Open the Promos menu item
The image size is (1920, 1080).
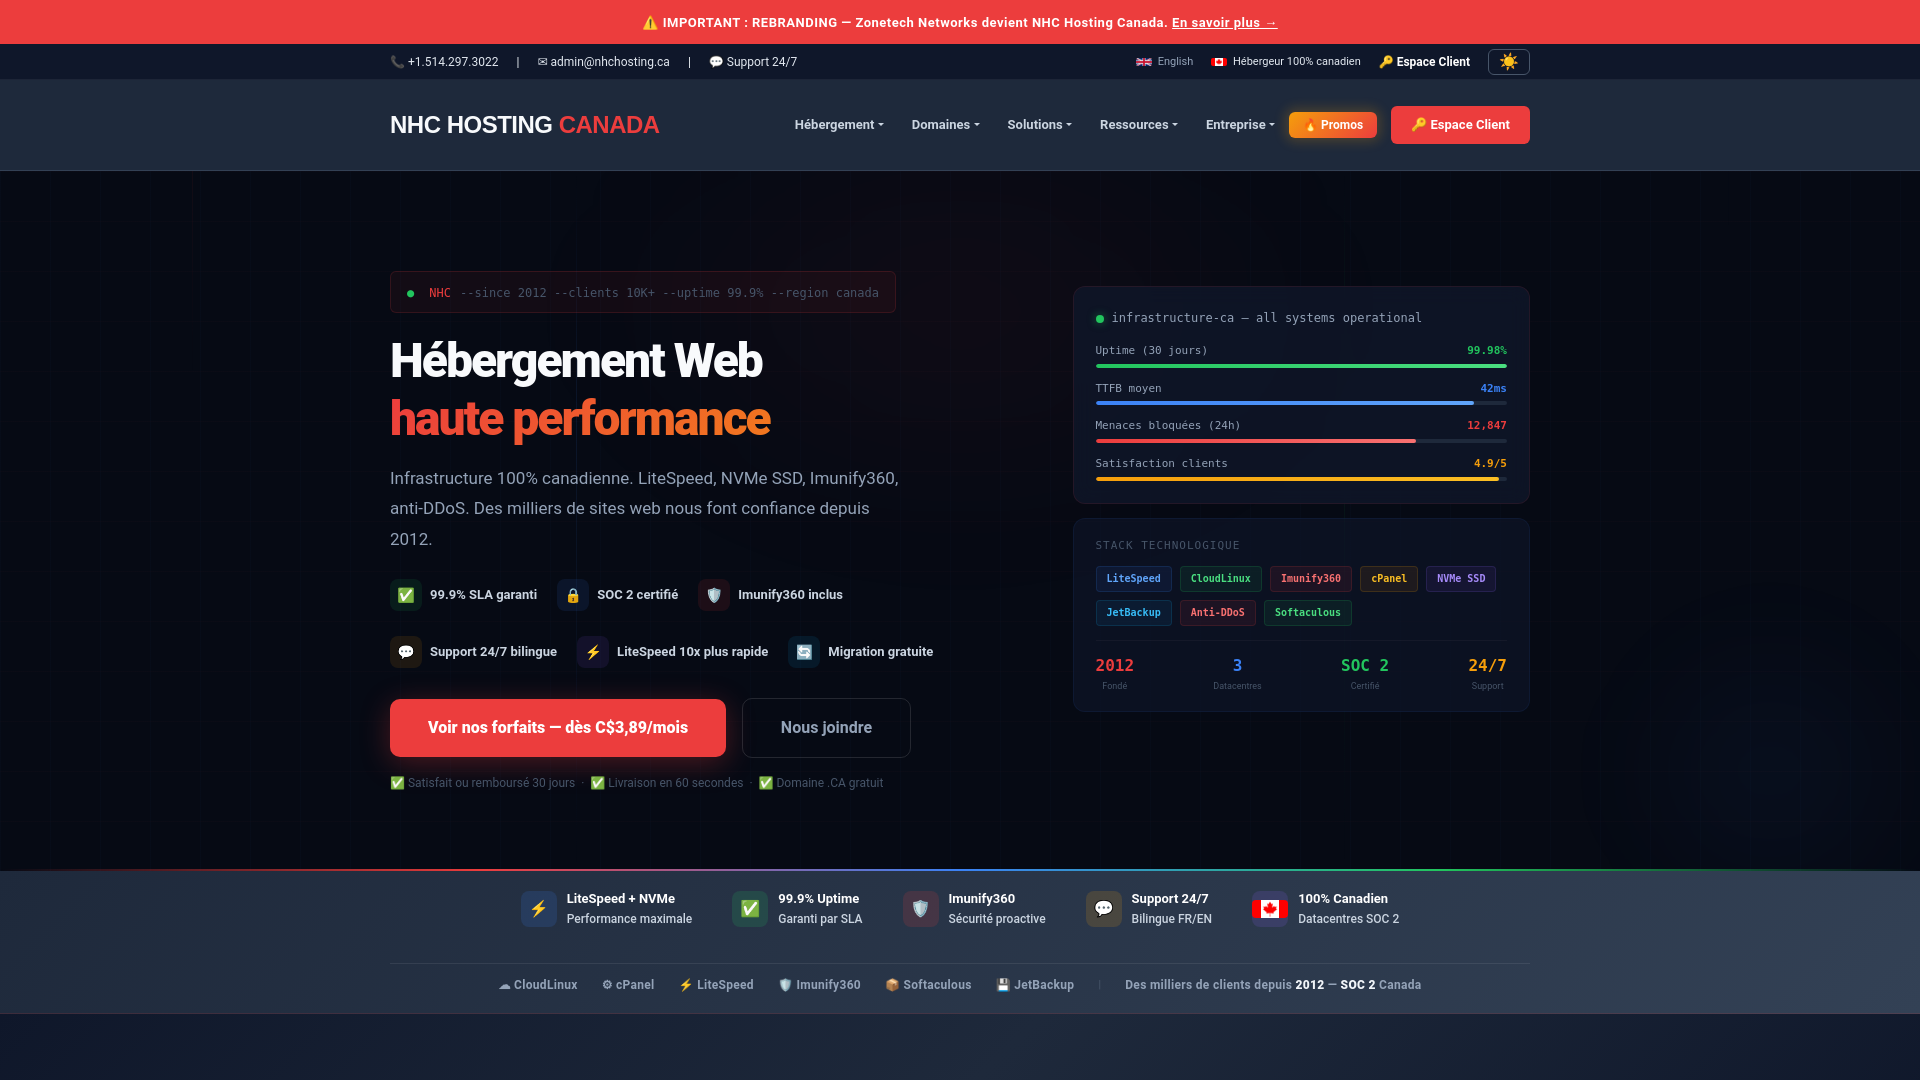pyautogui.click(x=1333, y=125)
